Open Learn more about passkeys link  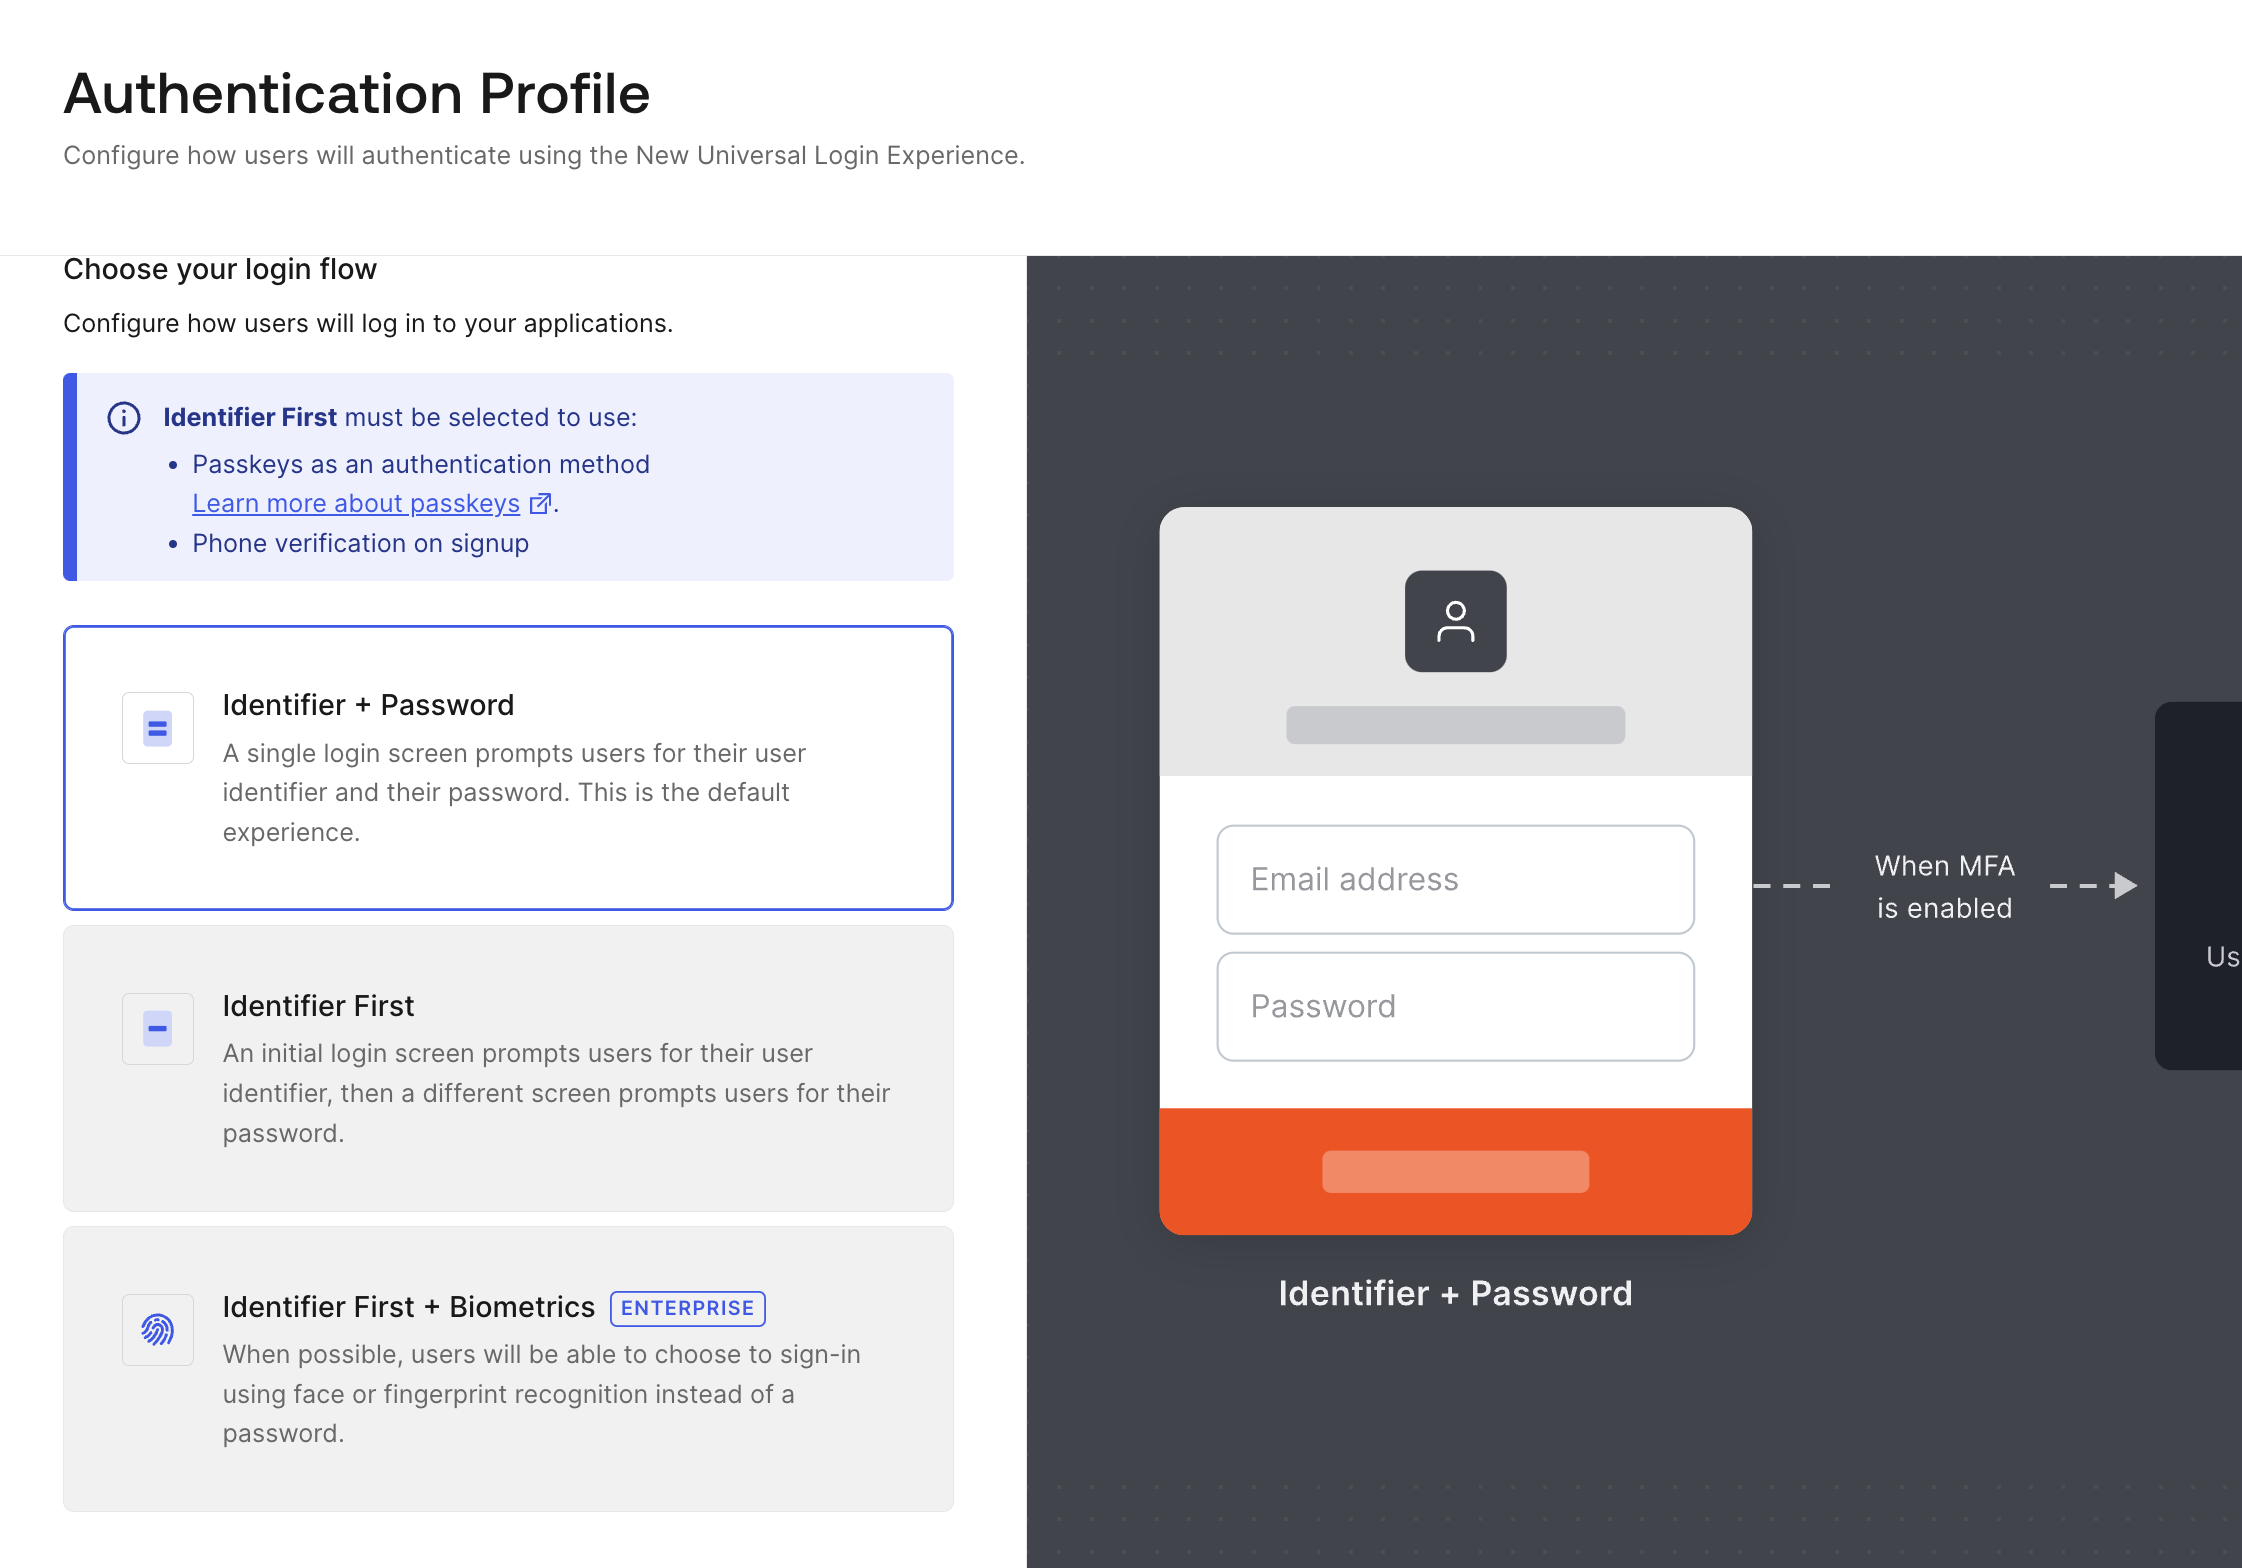pos(356,504)
